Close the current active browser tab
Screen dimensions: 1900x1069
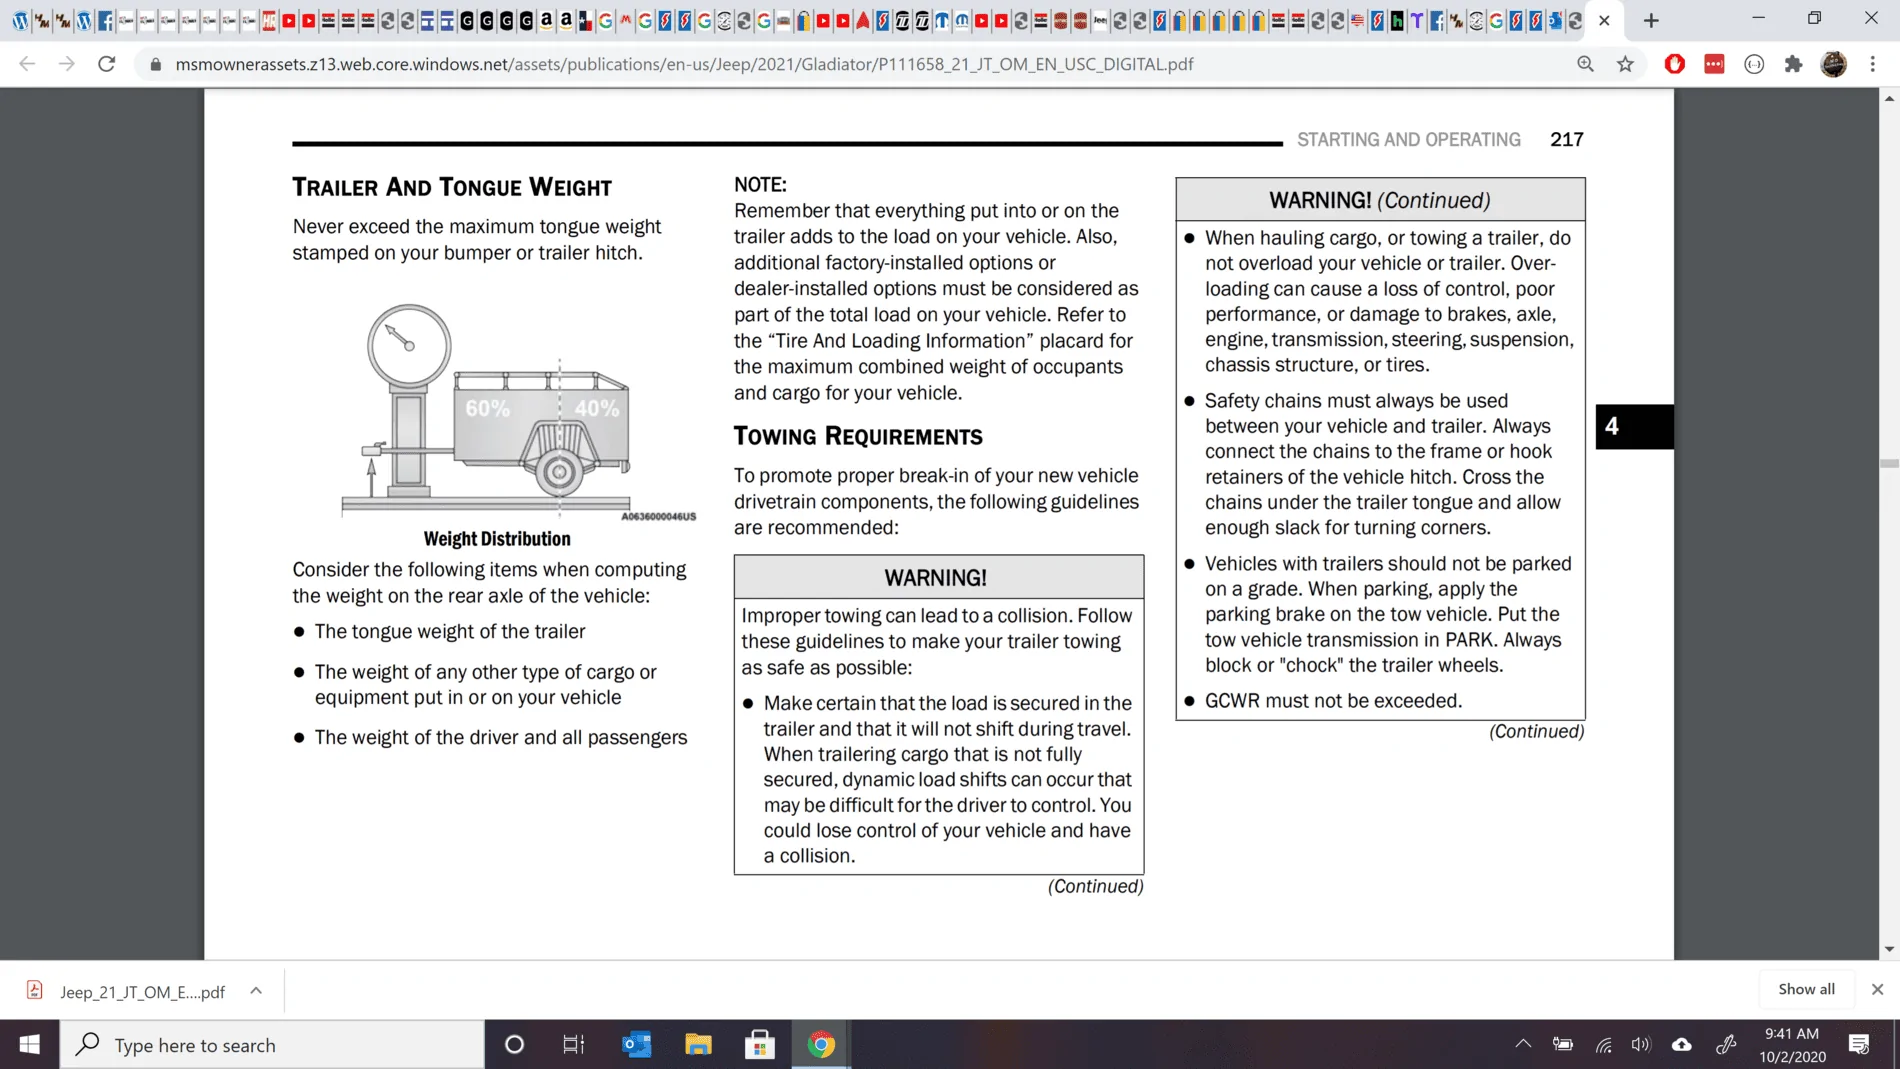tap(1604, 20)
